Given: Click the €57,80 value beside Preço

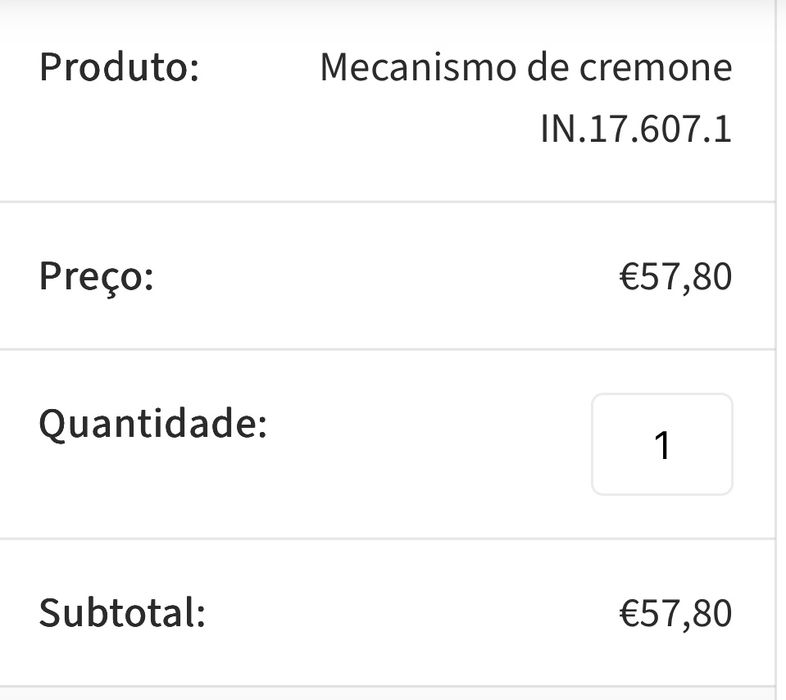Looking at the screenshot, I should (675, 276).
